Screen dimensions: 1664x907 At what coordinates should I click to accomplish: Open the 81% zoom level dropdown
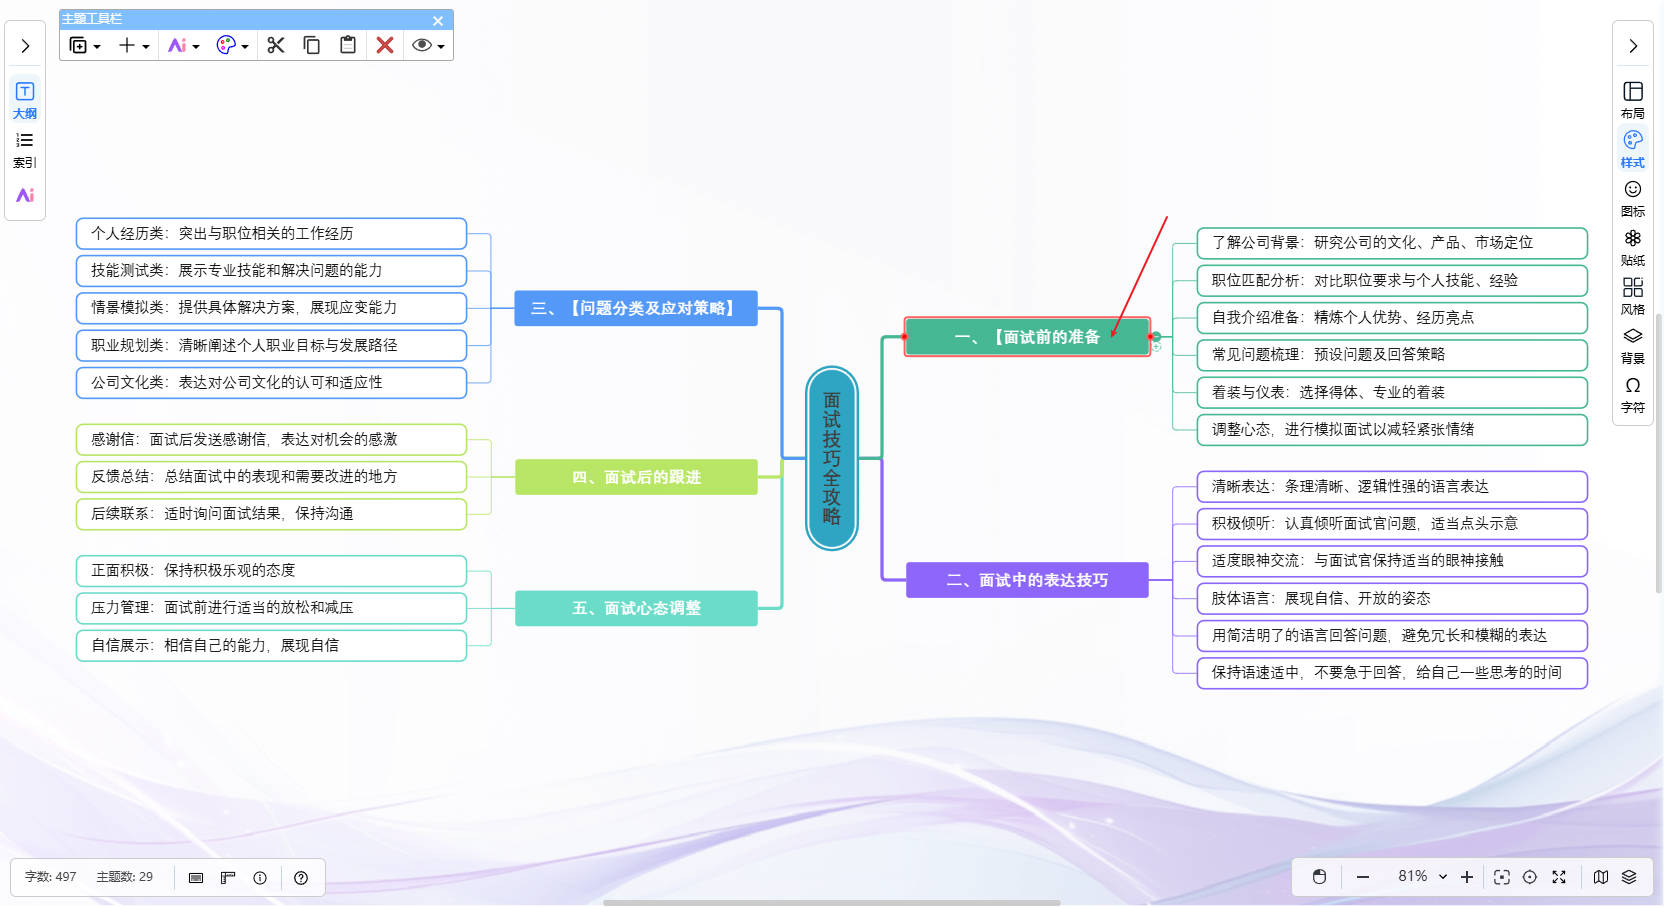pyautogui.click(x=1422, y=877)
